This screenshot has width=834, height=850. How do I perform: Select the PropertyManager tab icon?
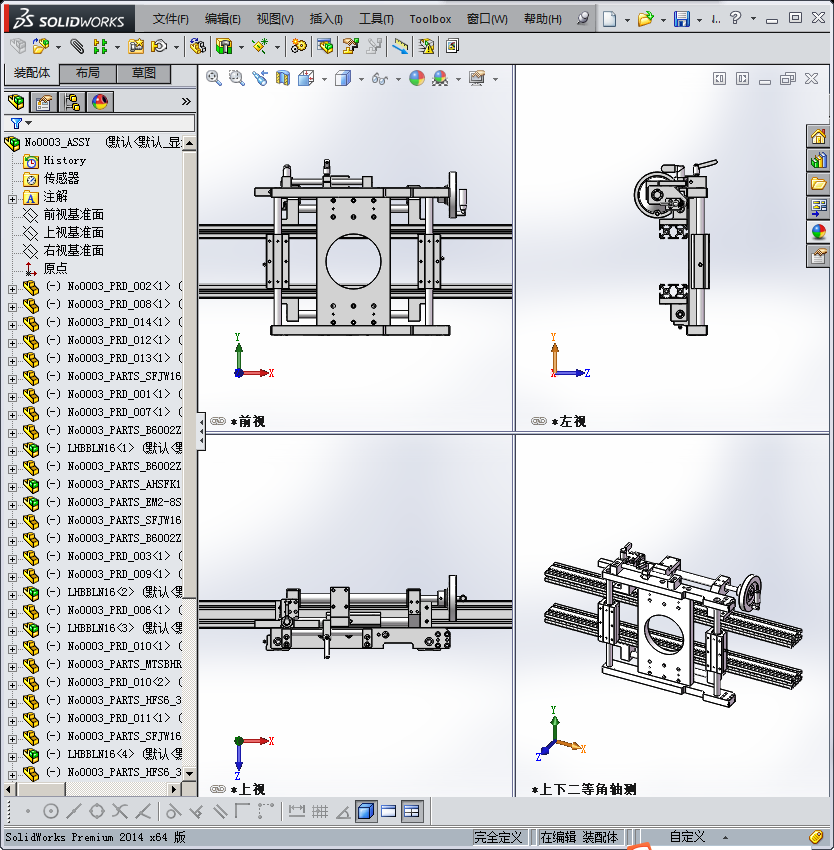[x=44, y=101]
